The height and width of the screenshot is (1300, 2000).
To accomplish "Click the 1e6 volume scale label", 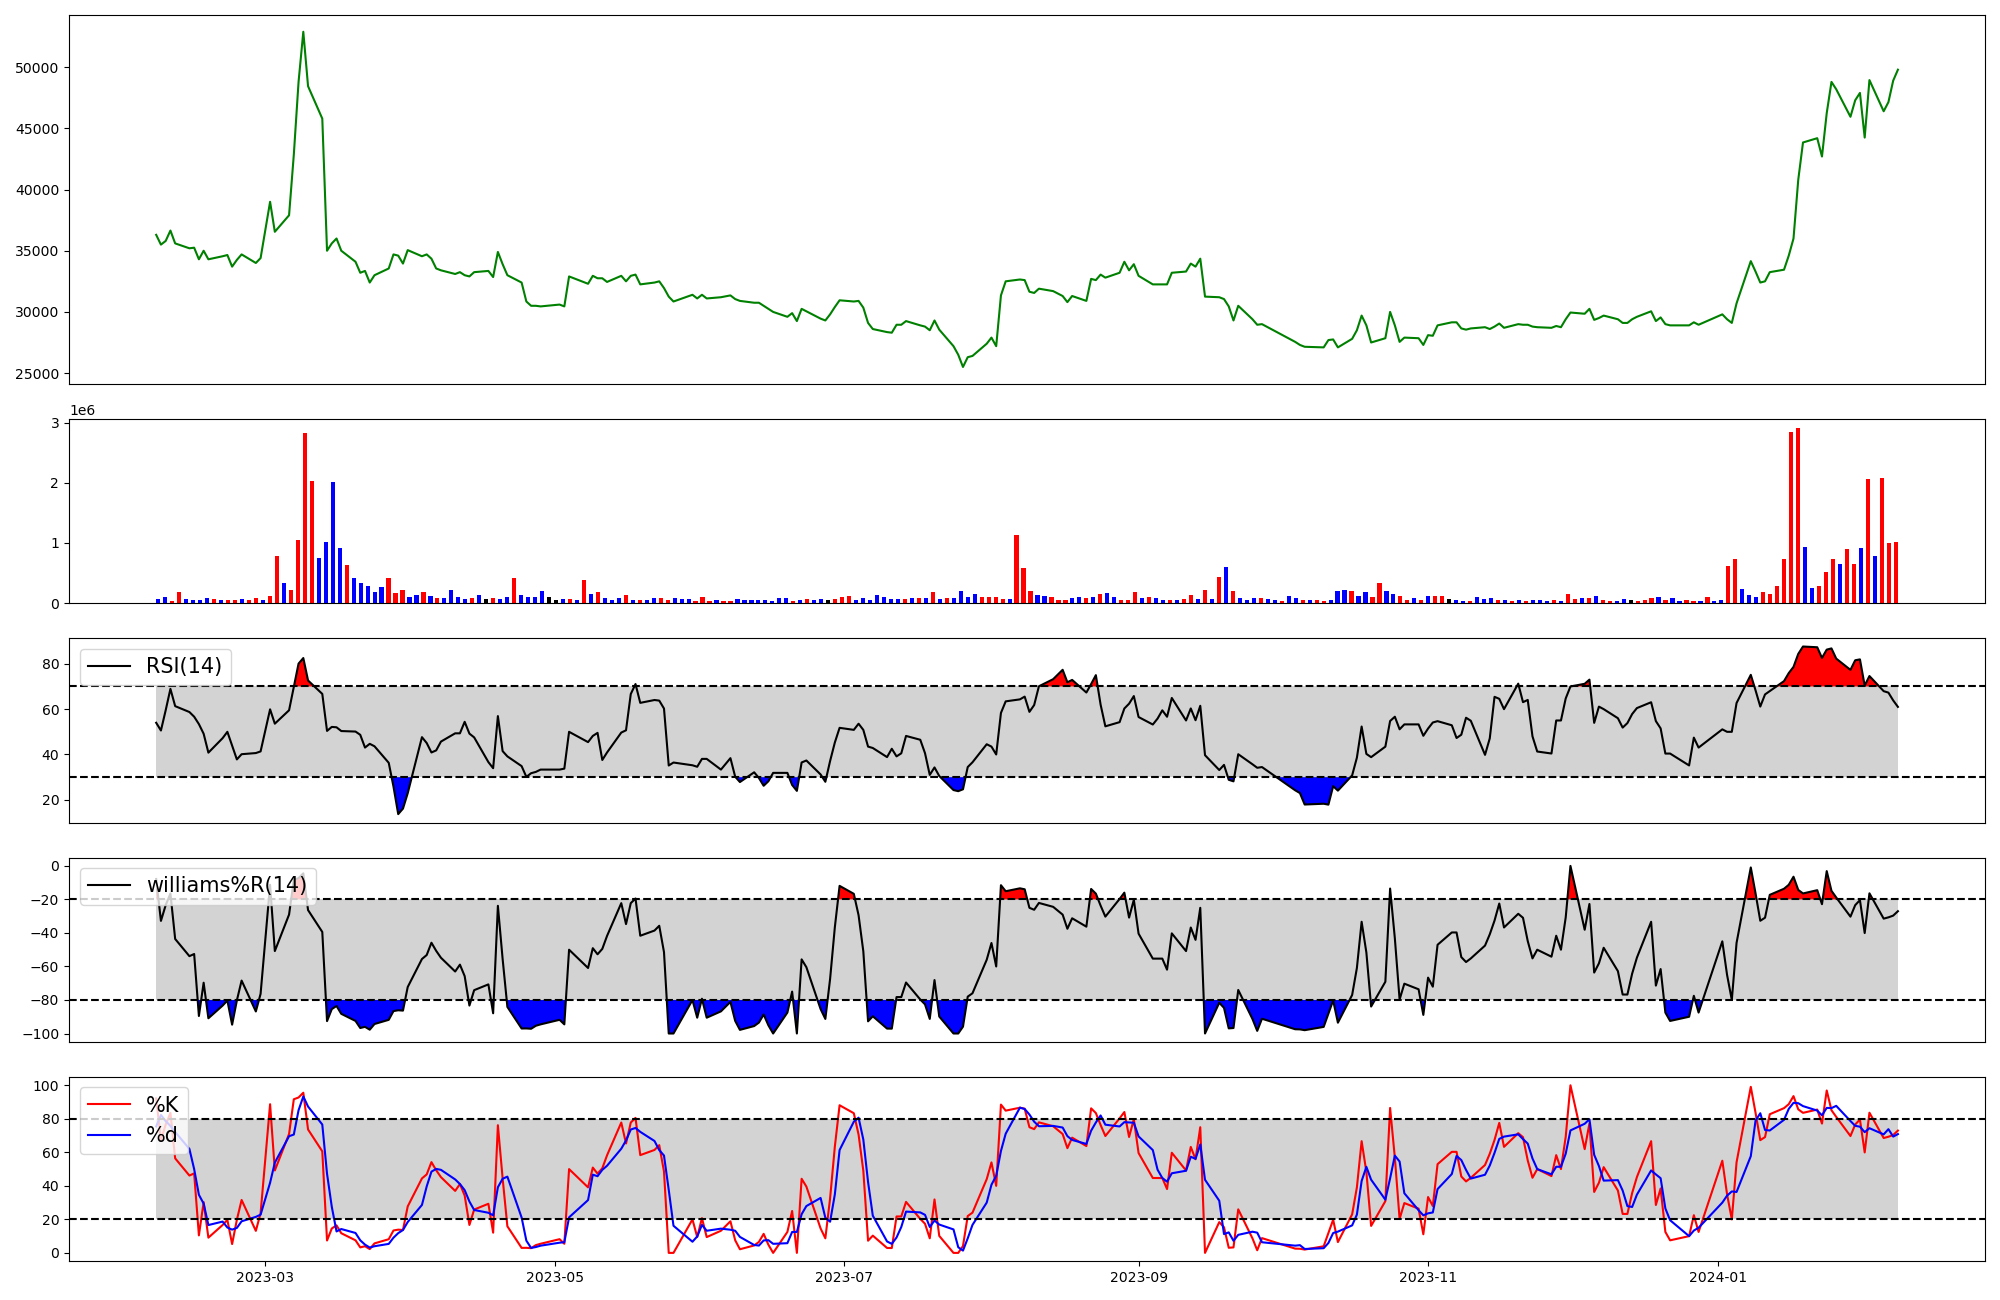I will click(x=82, y=411).
